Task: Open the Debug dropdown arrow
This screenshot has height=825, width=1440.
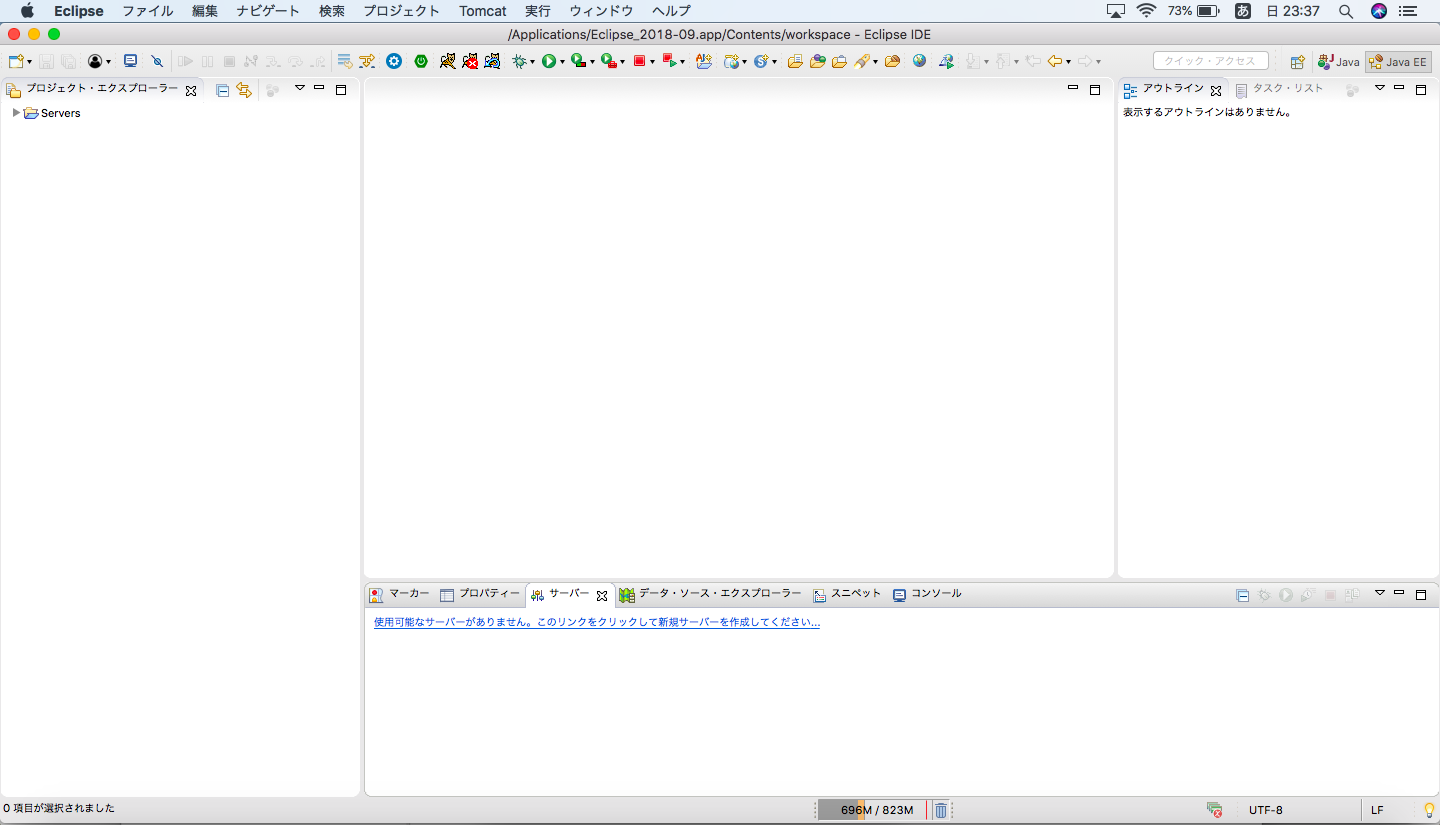Action: tap(533, 62)
